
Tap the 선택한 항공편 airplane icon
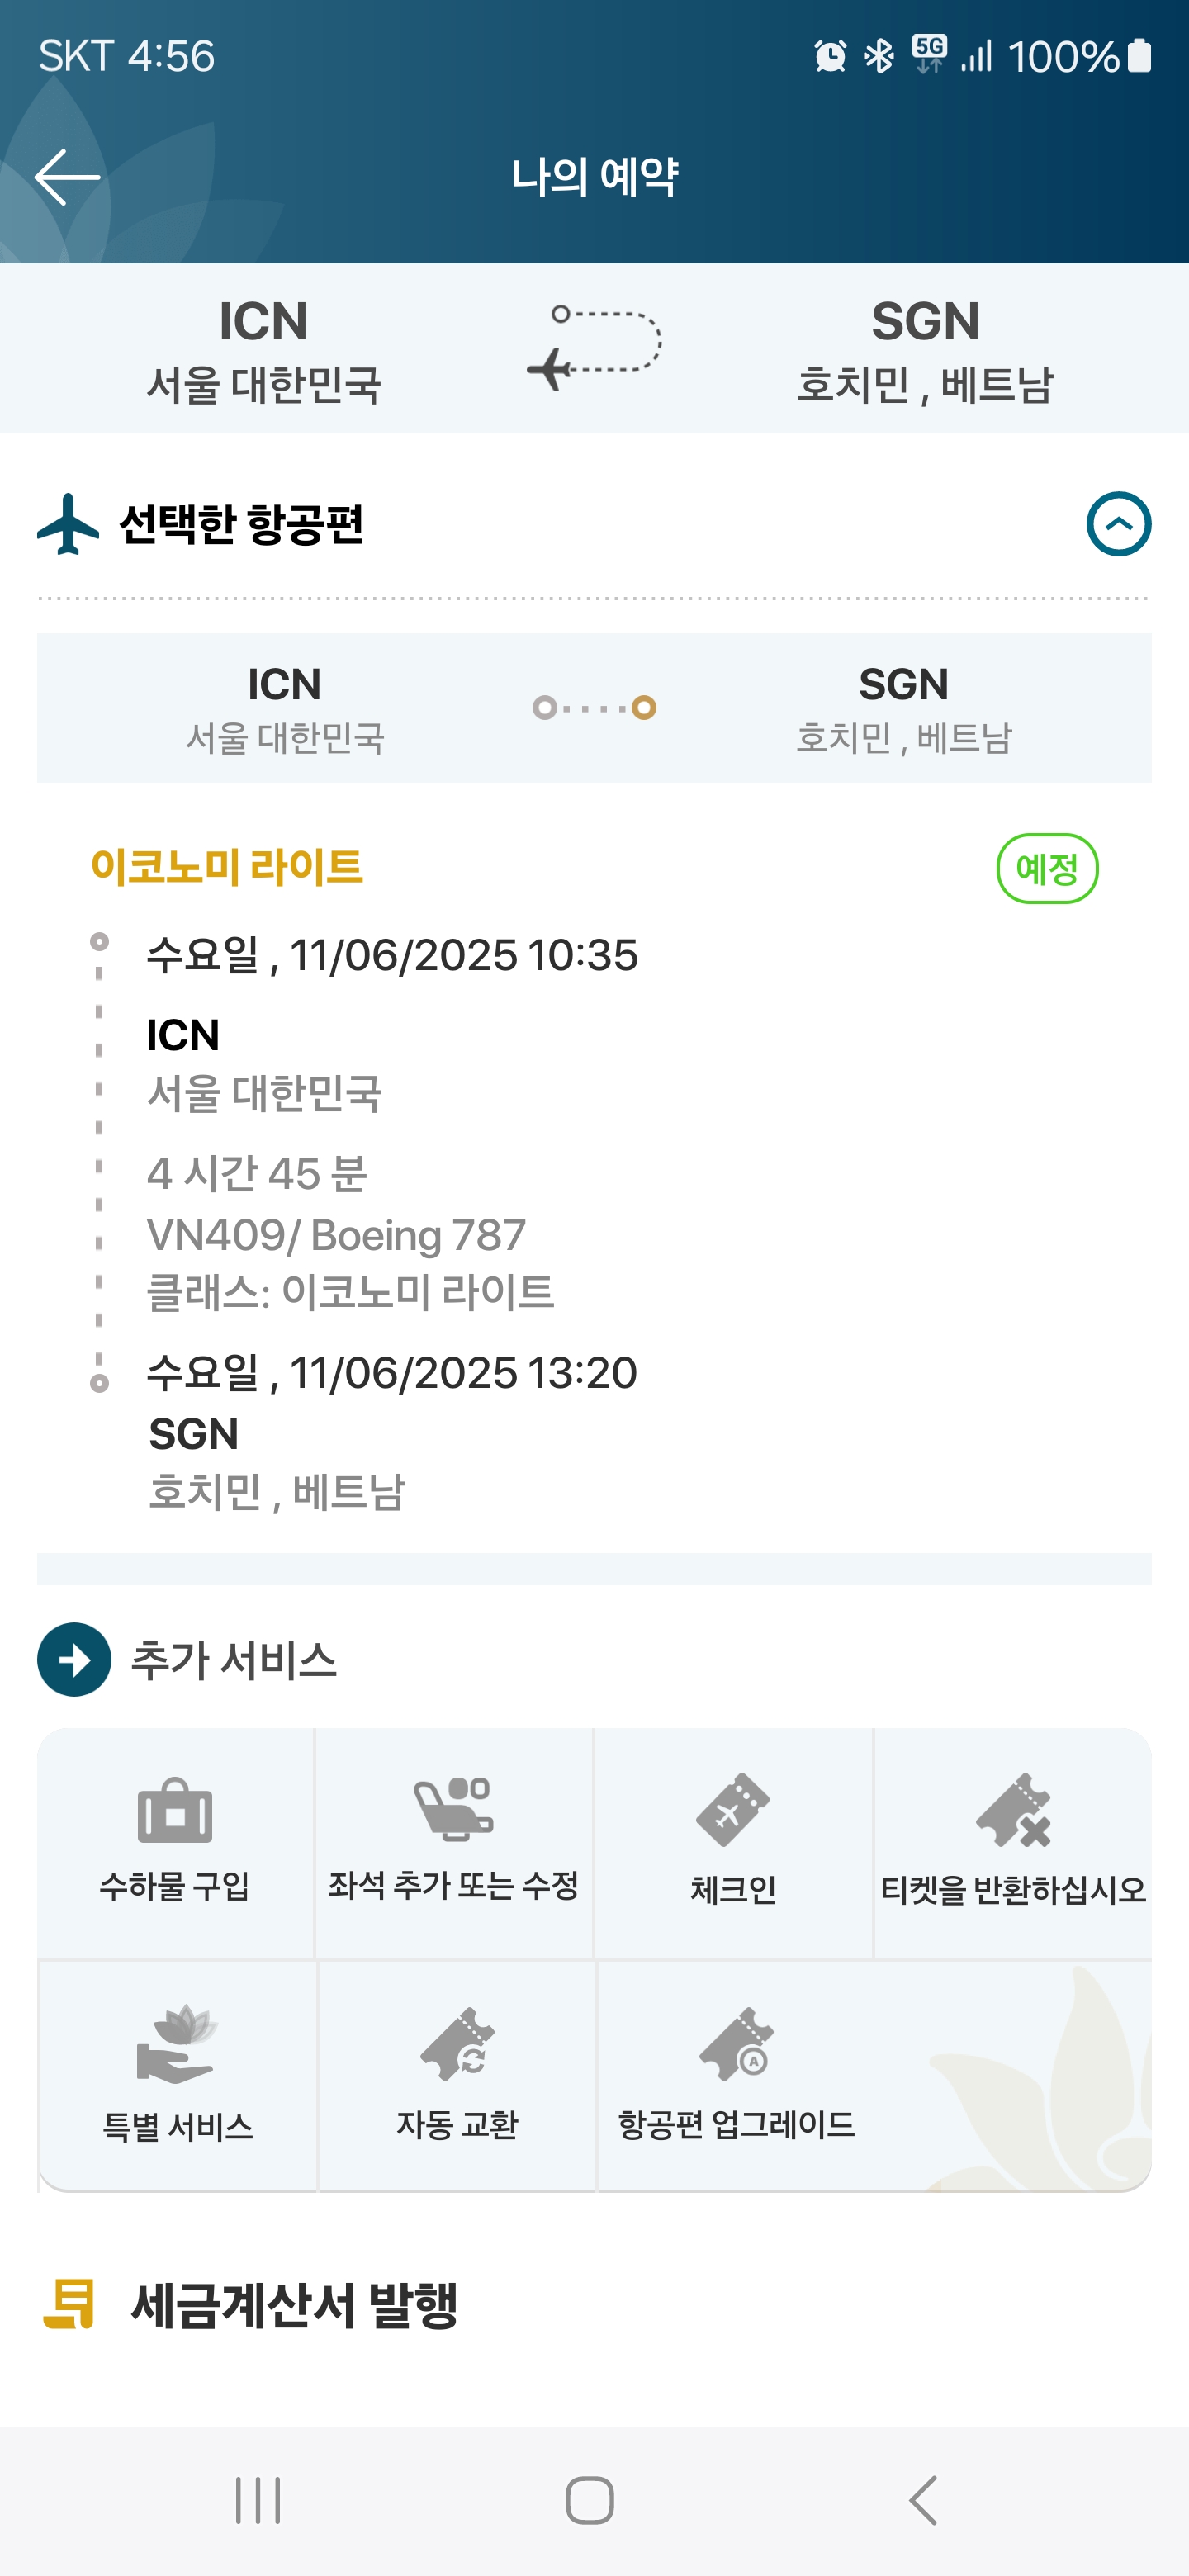point(68,524)
